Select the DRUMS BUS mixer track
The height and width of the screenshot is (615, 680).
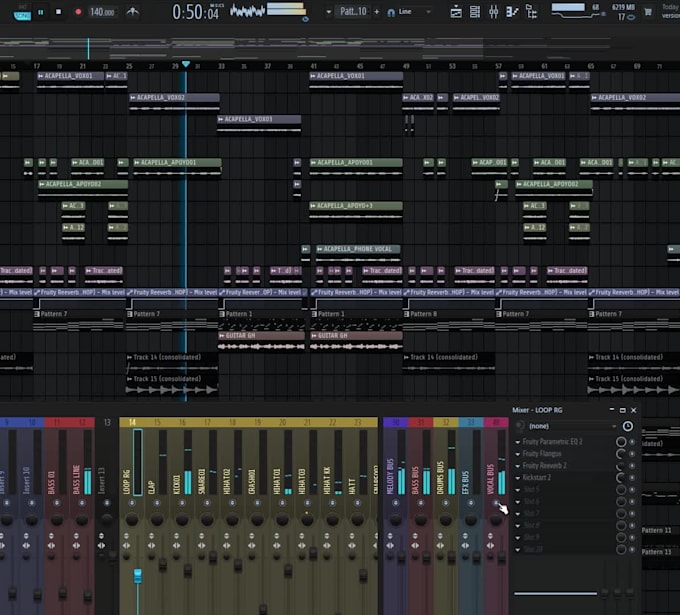(440, 477)
